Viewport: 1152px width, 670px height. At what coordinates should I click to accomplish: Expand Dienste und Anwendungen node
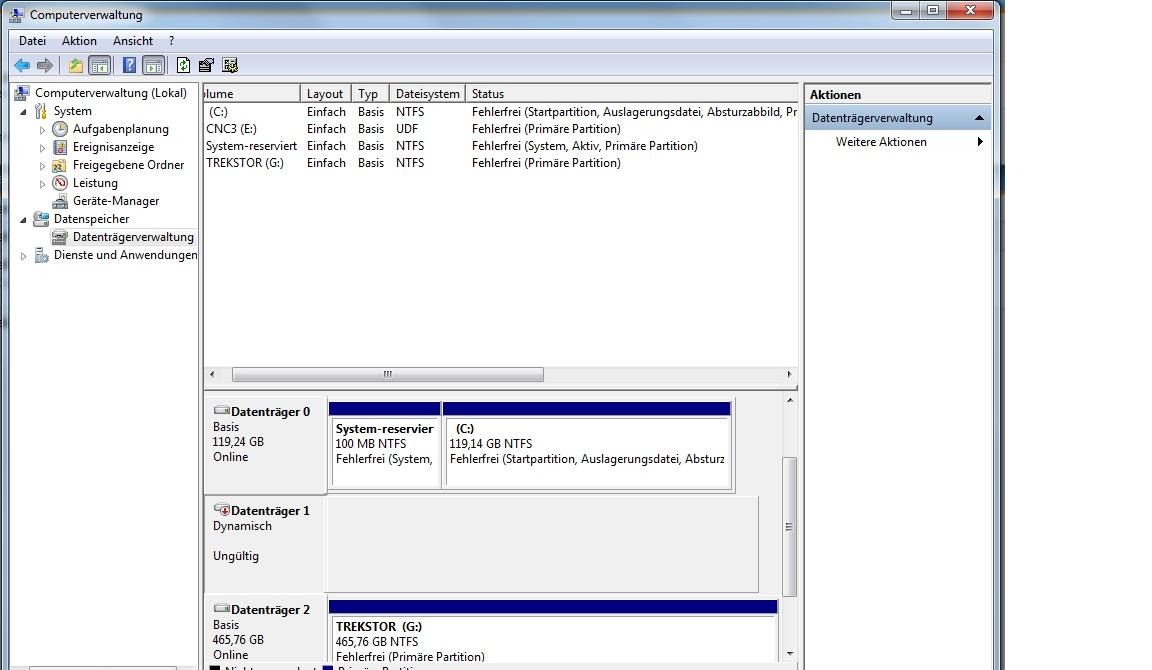coord(23,256)
